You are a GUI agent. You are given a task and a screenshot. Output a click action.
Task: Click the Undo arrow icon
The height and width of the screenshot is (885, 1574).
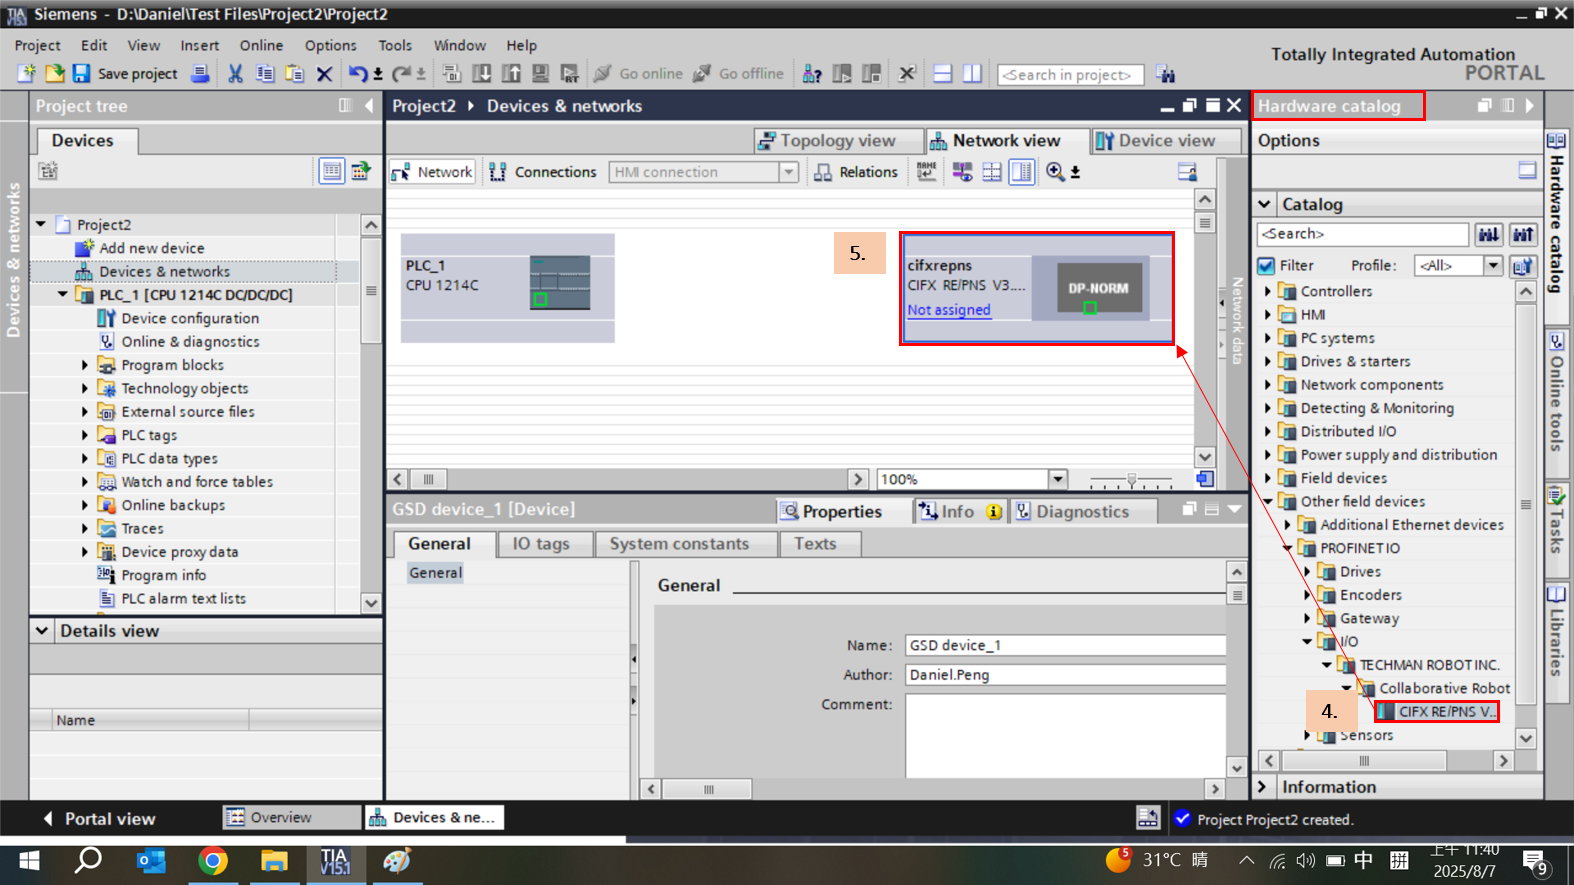tap(358, 73)
